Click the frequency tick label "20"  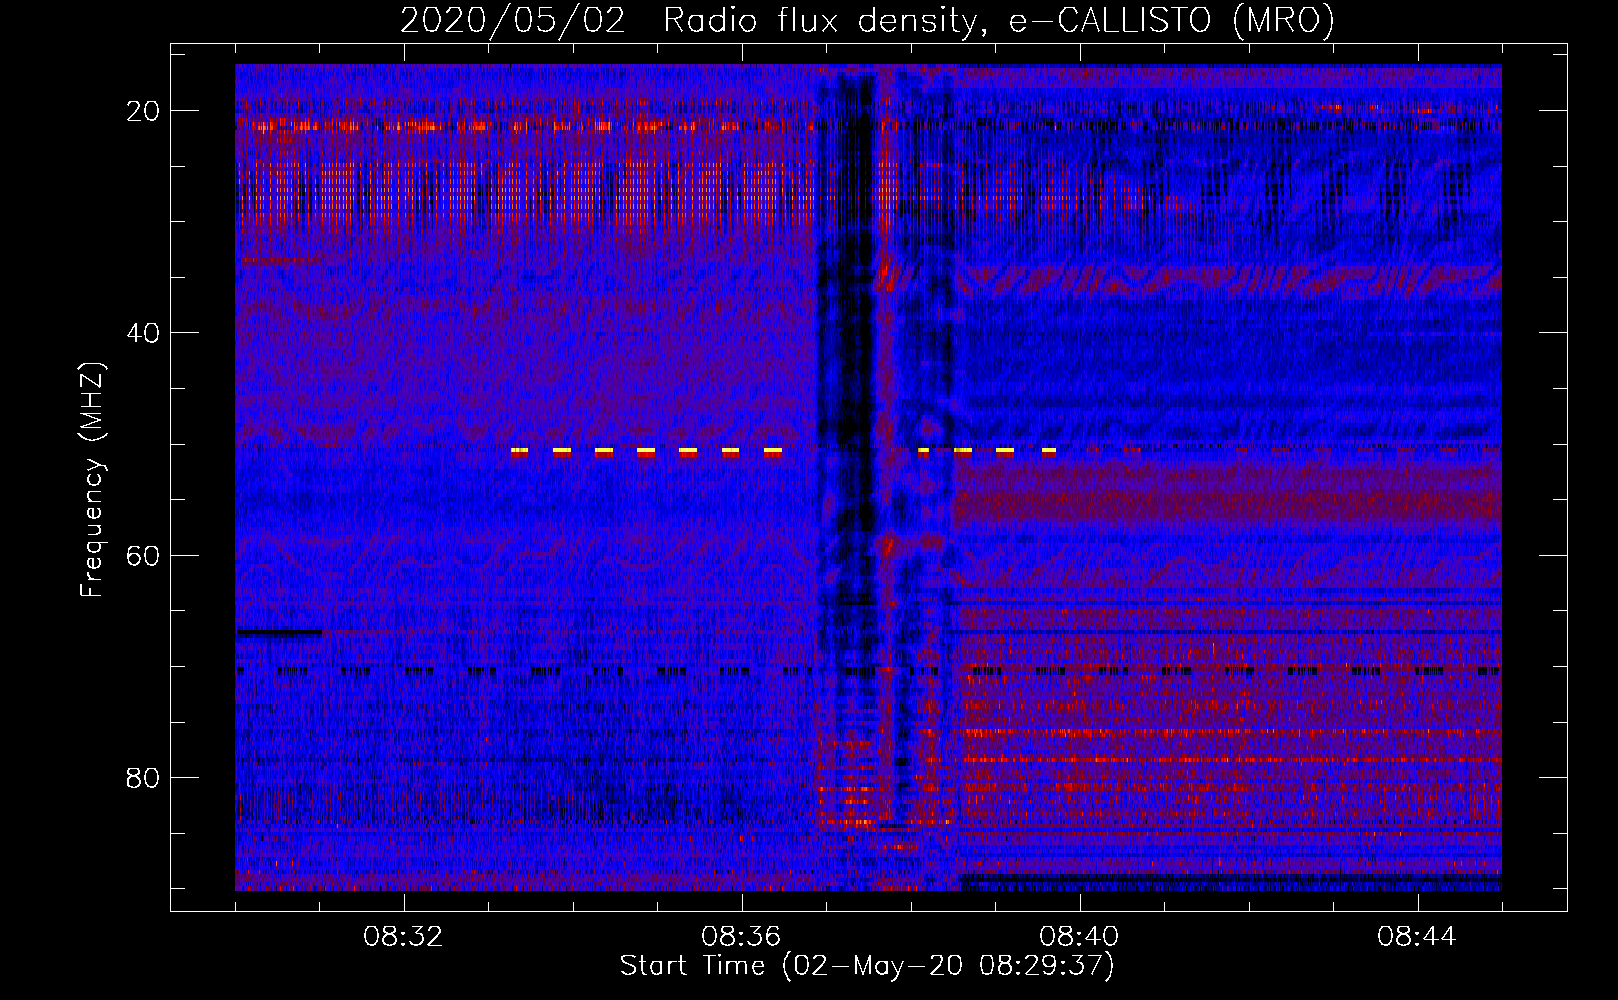[143, 111]
